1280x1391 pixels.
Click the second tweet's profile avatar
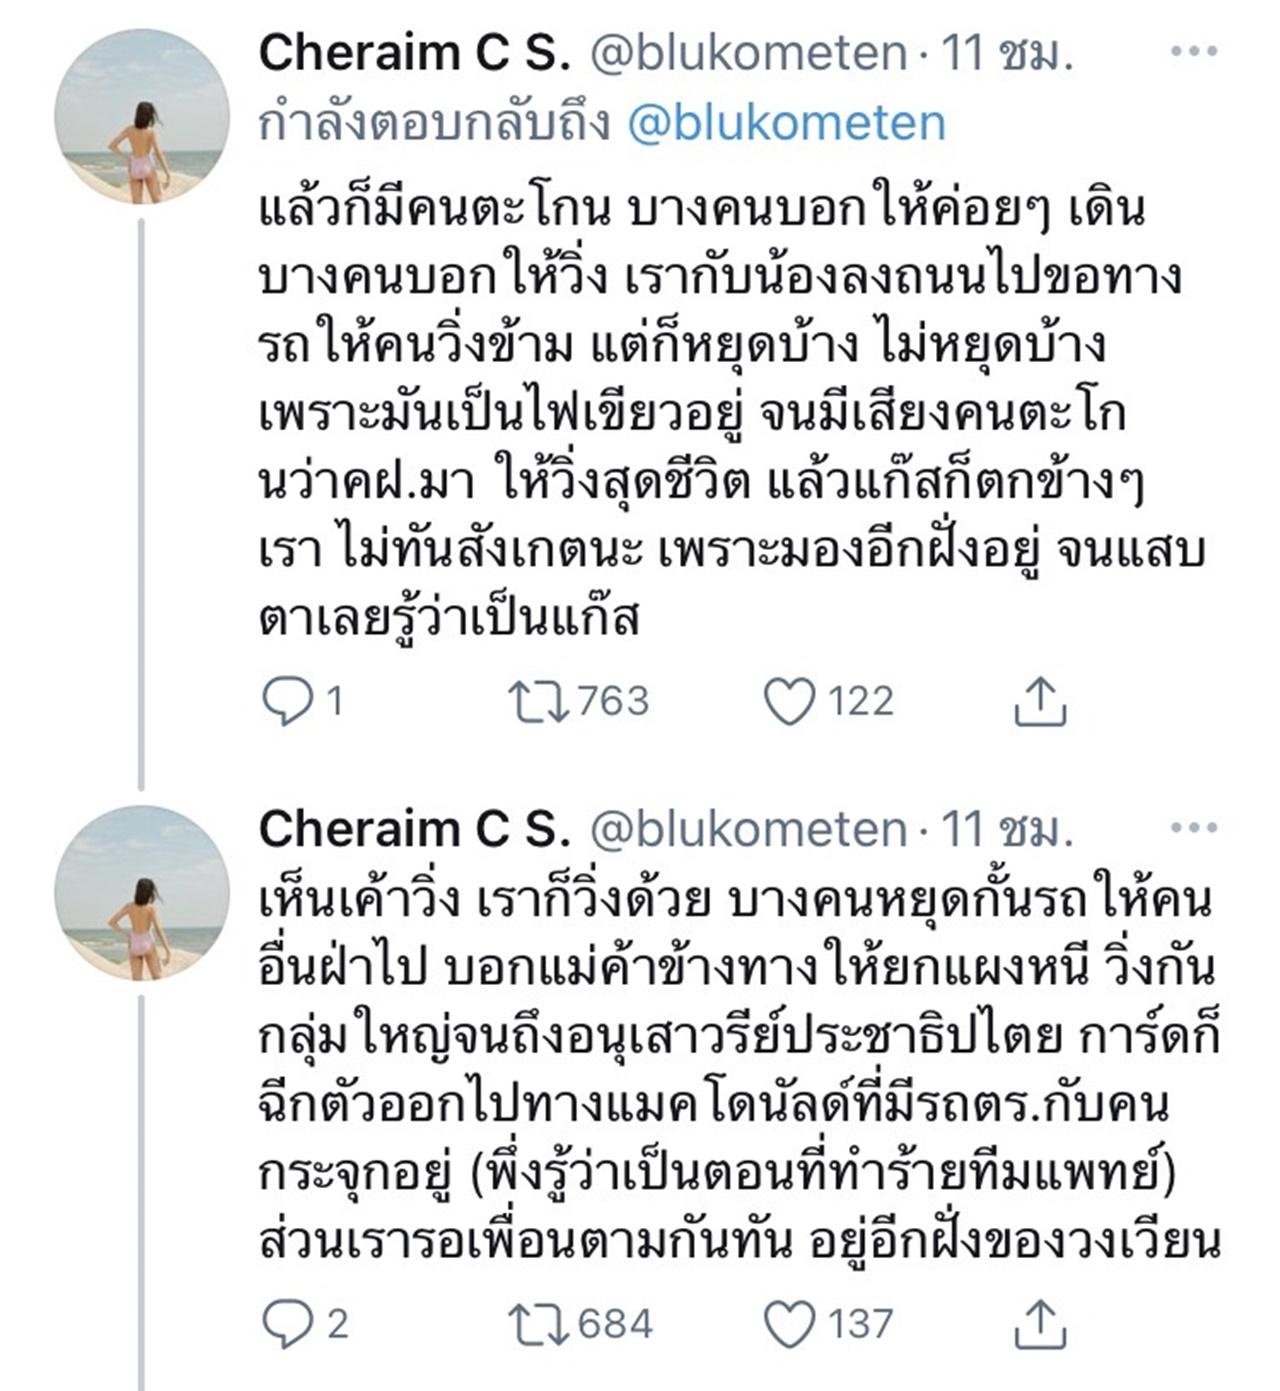141,893
